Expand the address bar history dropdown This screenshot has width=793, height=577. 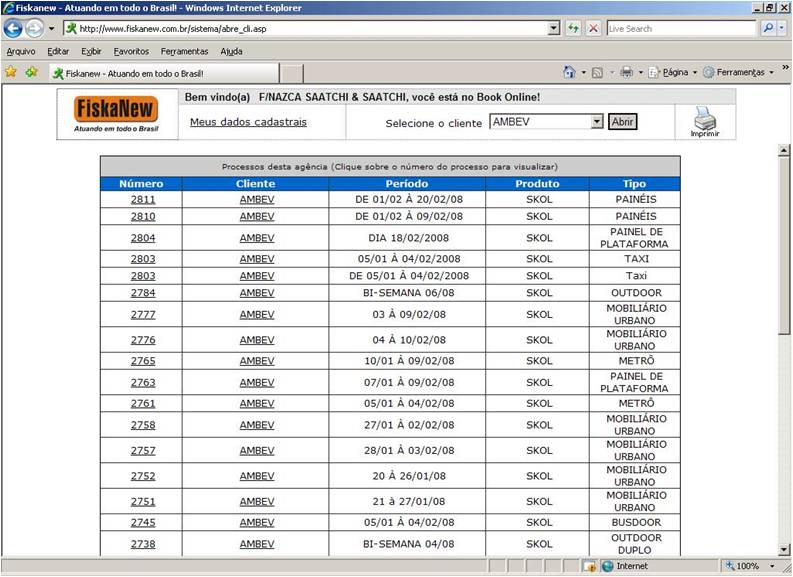click(x=554, y=29)
